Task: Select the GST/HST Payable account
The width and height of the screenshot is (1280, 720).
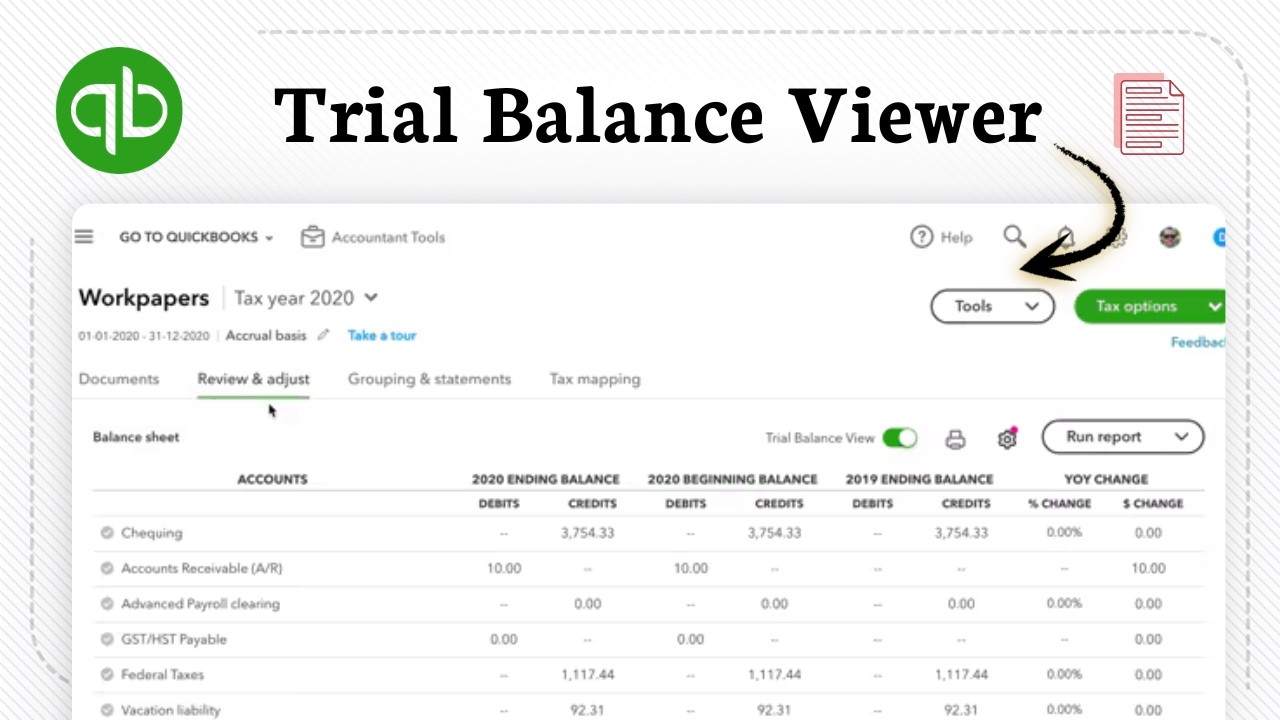Action: tap(174, 639)
